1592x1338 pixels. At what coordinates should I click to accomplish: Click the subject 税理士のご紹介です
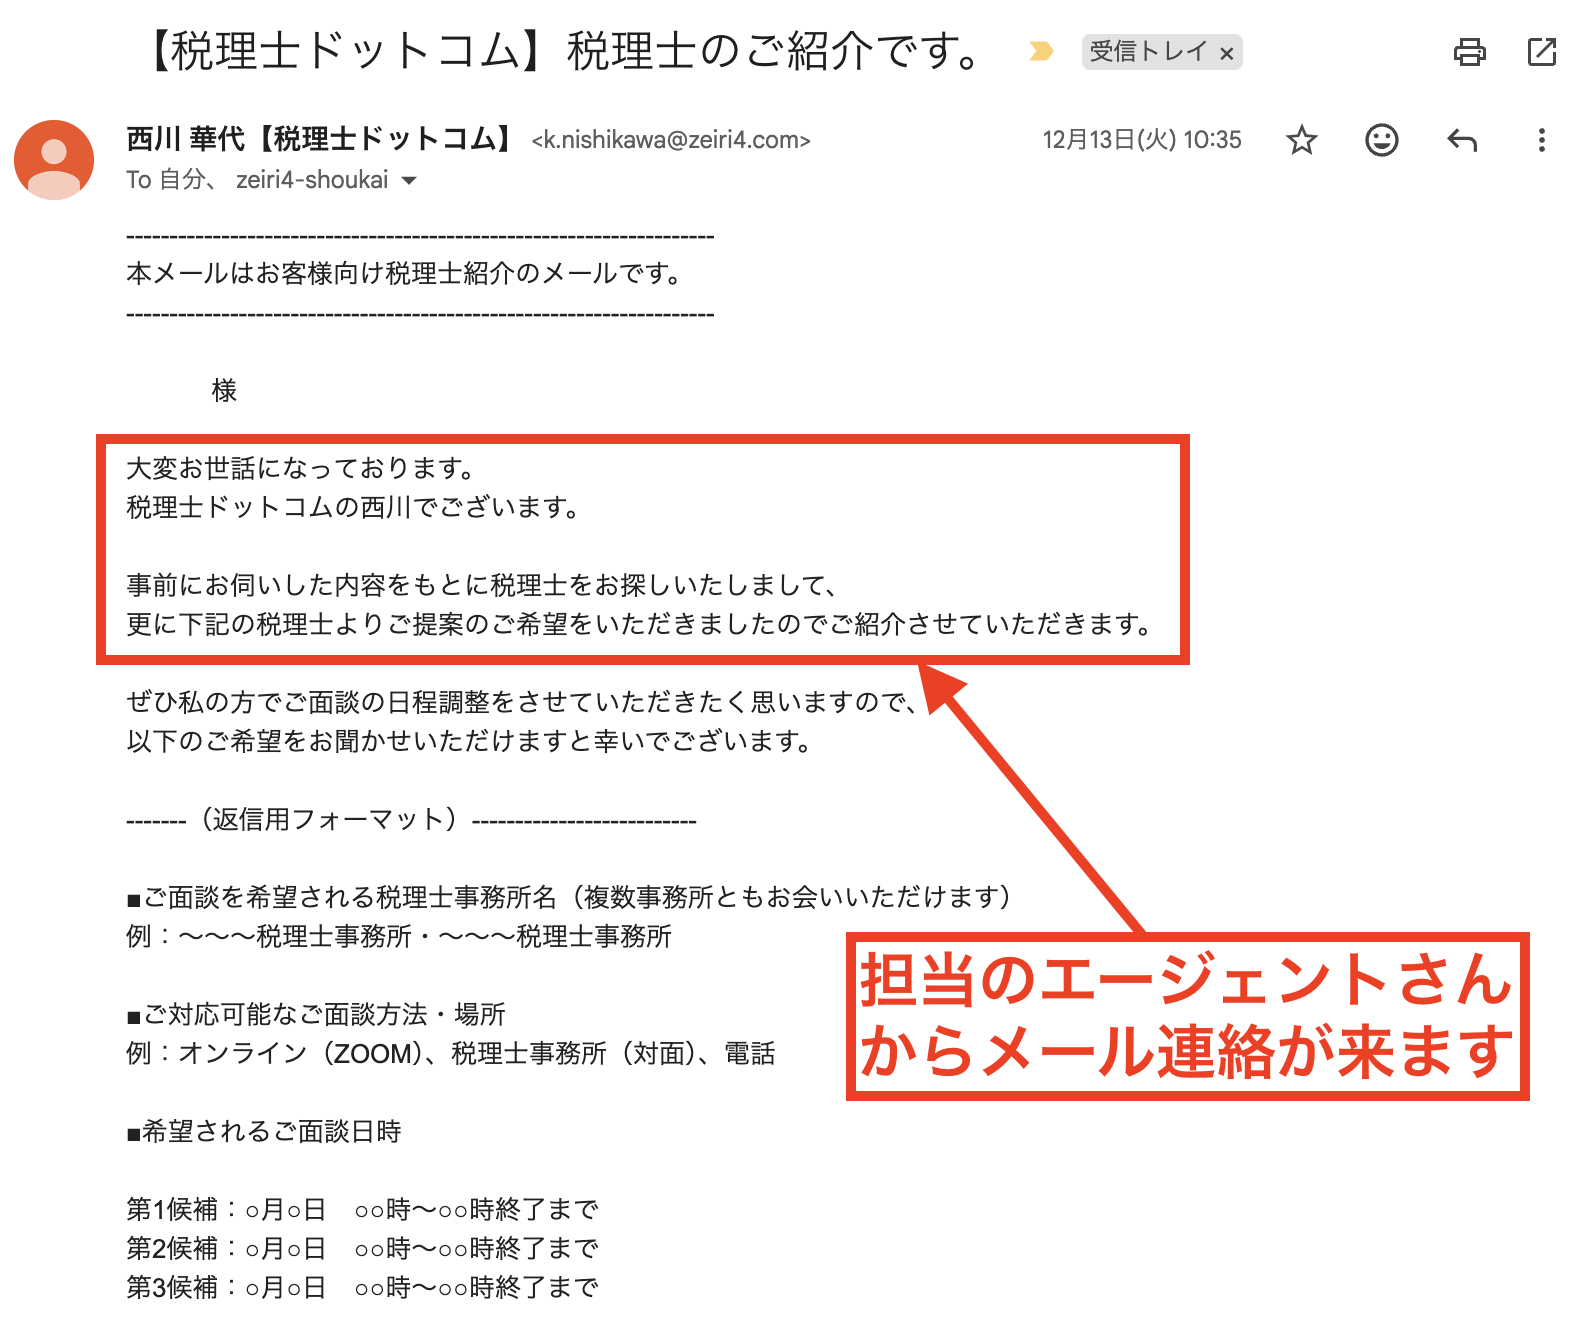[565, 51]
